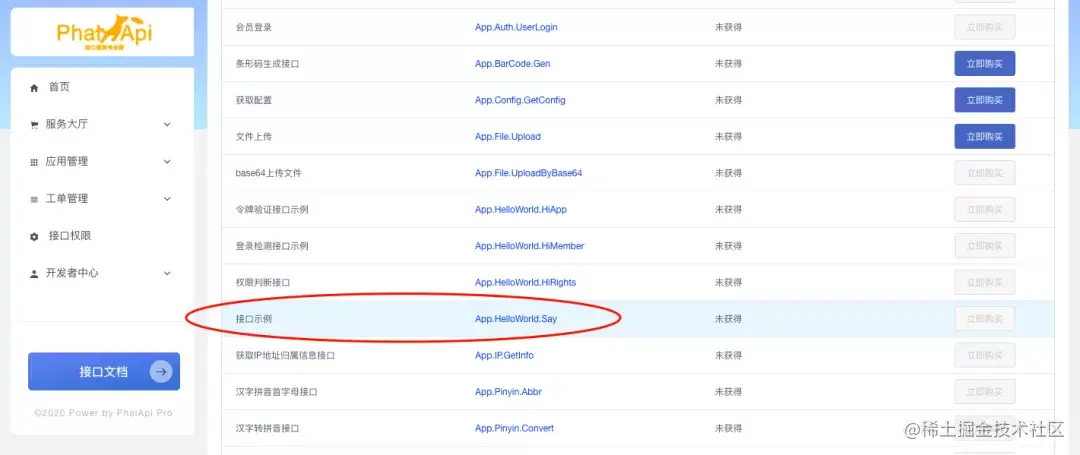Screen dimensions: 1080x455
Task: Expand the 服务大厅 menu chevron
Action: [167, 125]
